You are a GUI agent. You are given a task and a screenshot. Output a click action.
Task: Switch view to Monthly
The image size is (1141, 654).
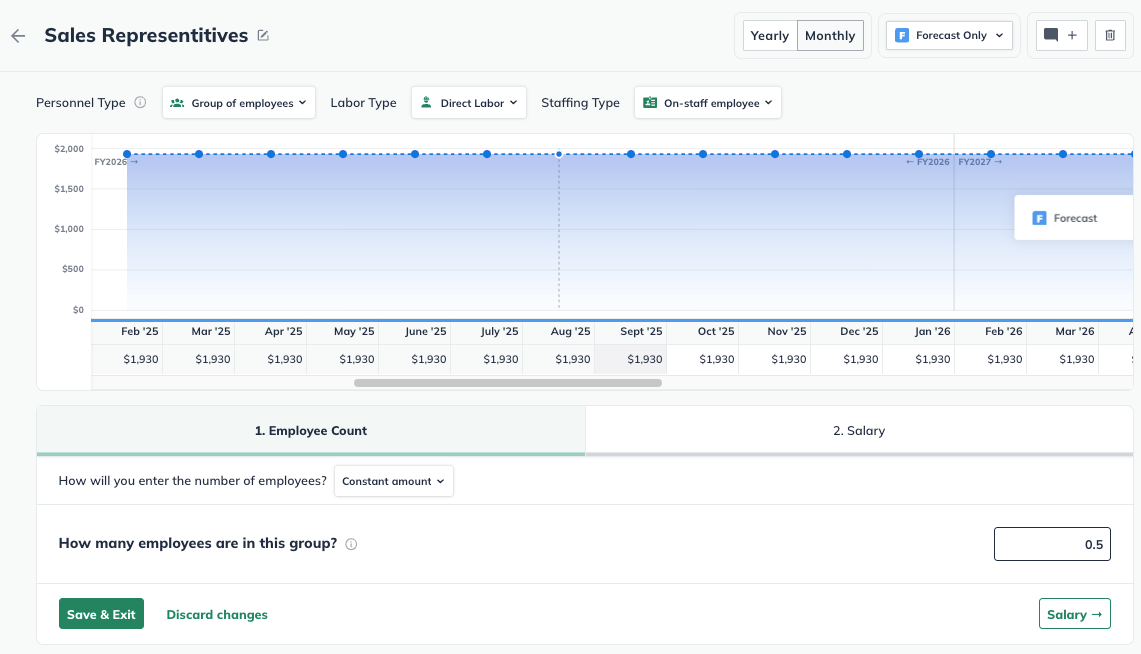click(x=830, y=35)
